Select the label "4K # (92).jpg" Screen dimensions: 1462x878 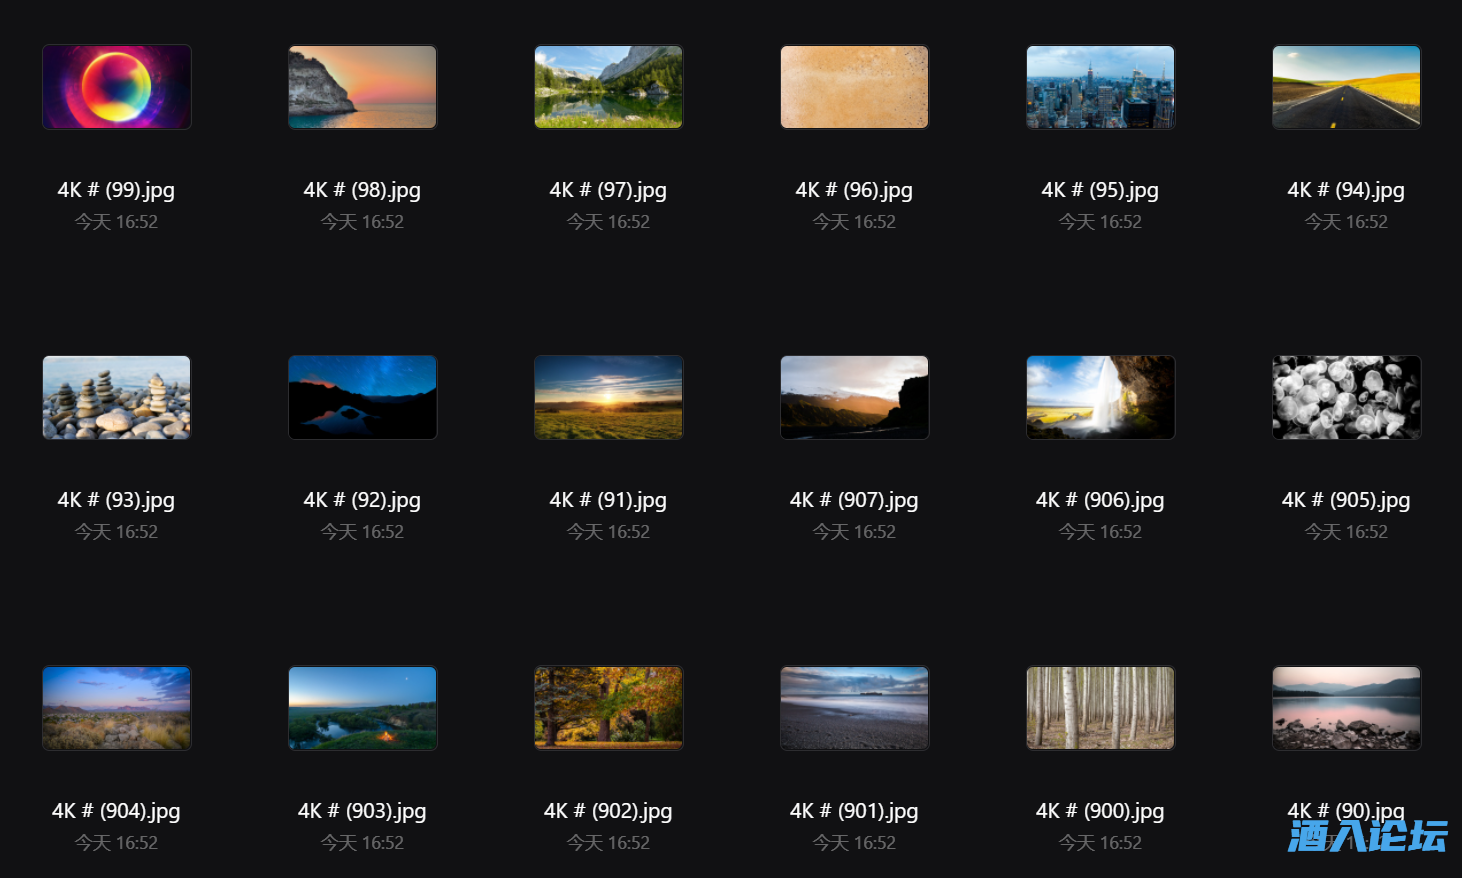click(362, 500)
